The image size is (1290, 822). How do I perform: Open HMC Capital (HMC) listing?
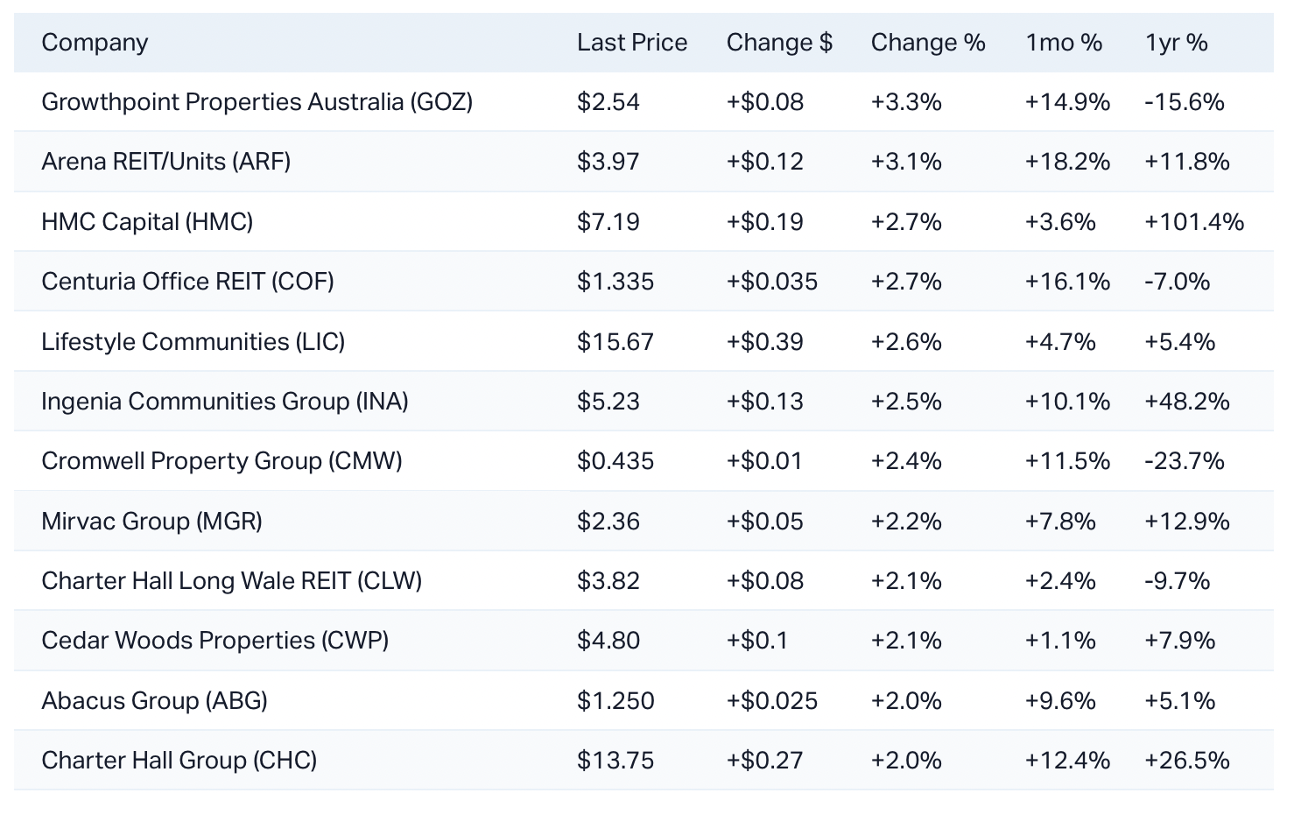(147, 222)
